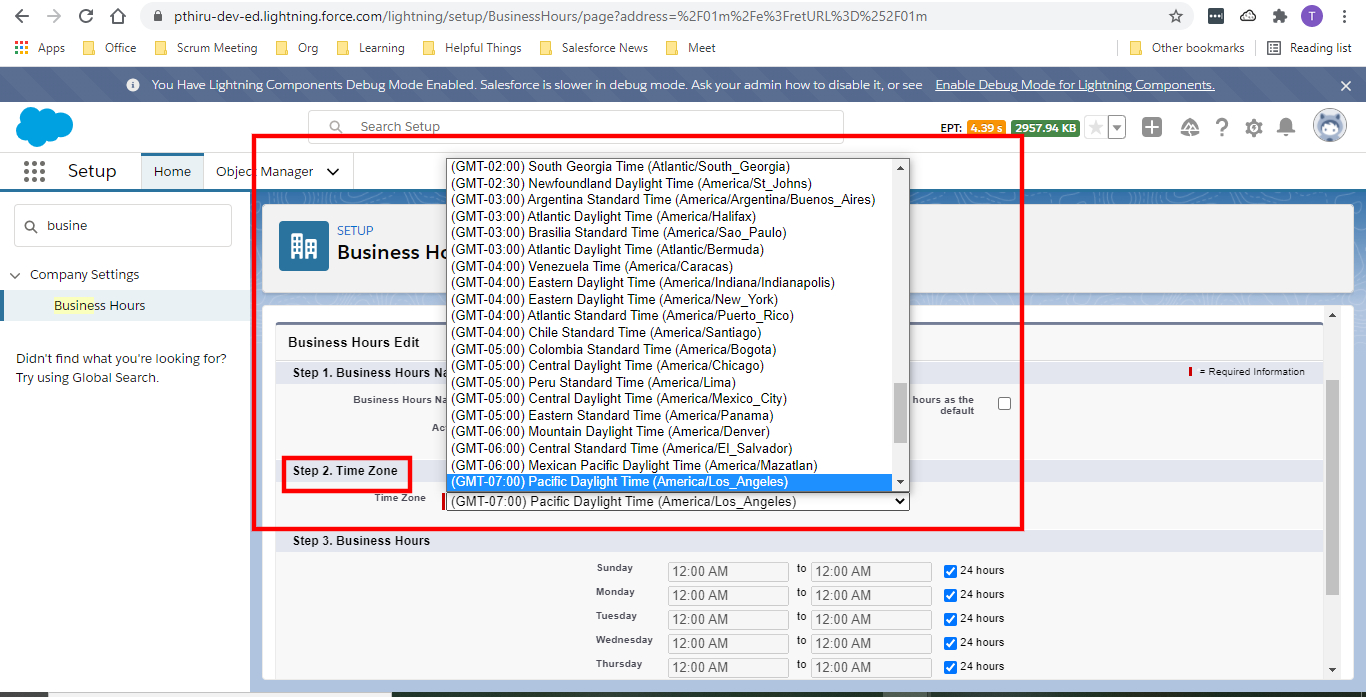Image resolution: width=1366 pixels, height=697 pixels.
Task: Select Pacific Daylight Time from the list
Action: pos(668,482)
